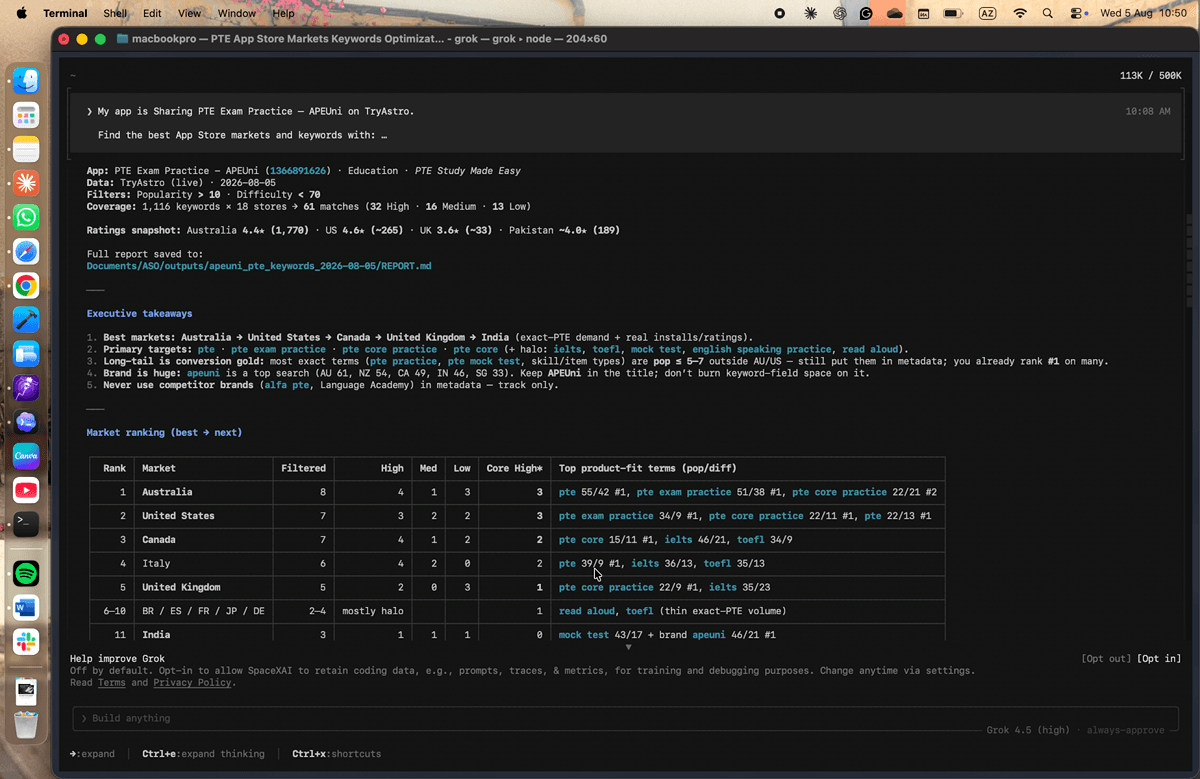Viewport: 1200px width, 779px height.
Task: Click the United States table row
Action: point(517,516)
